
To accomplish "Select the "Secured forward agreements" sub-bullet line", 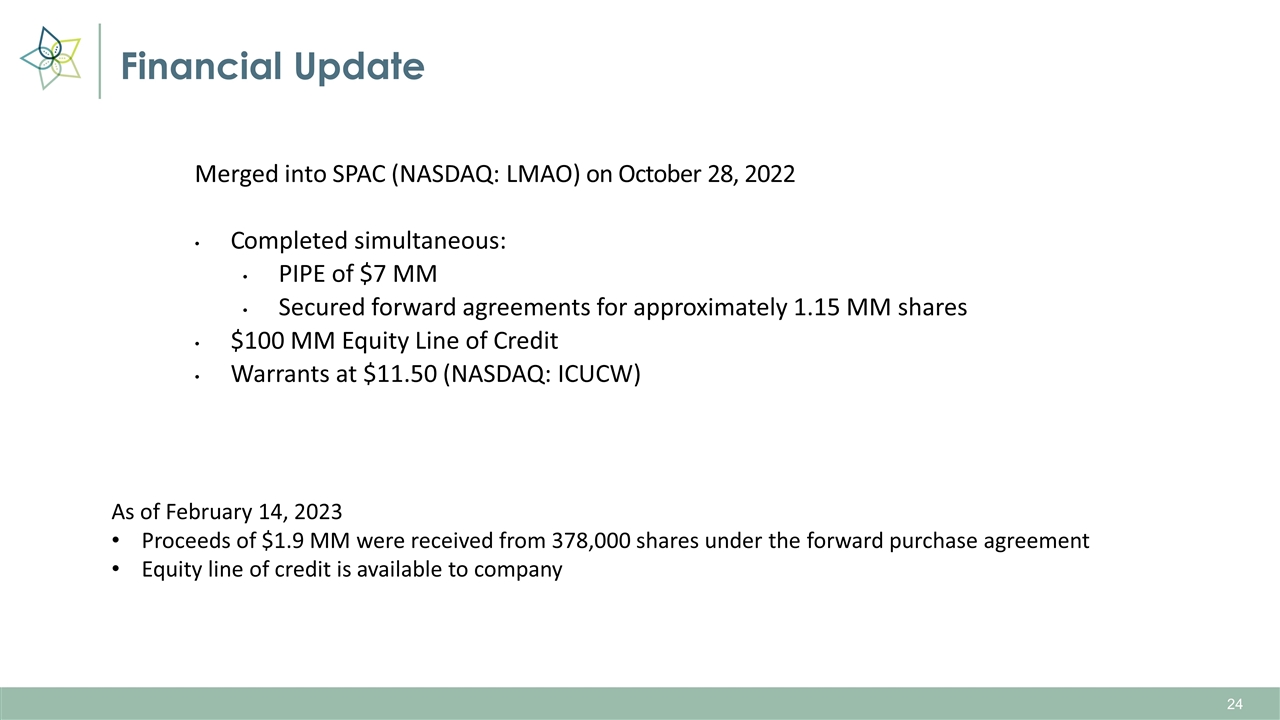I will (622, 307).
